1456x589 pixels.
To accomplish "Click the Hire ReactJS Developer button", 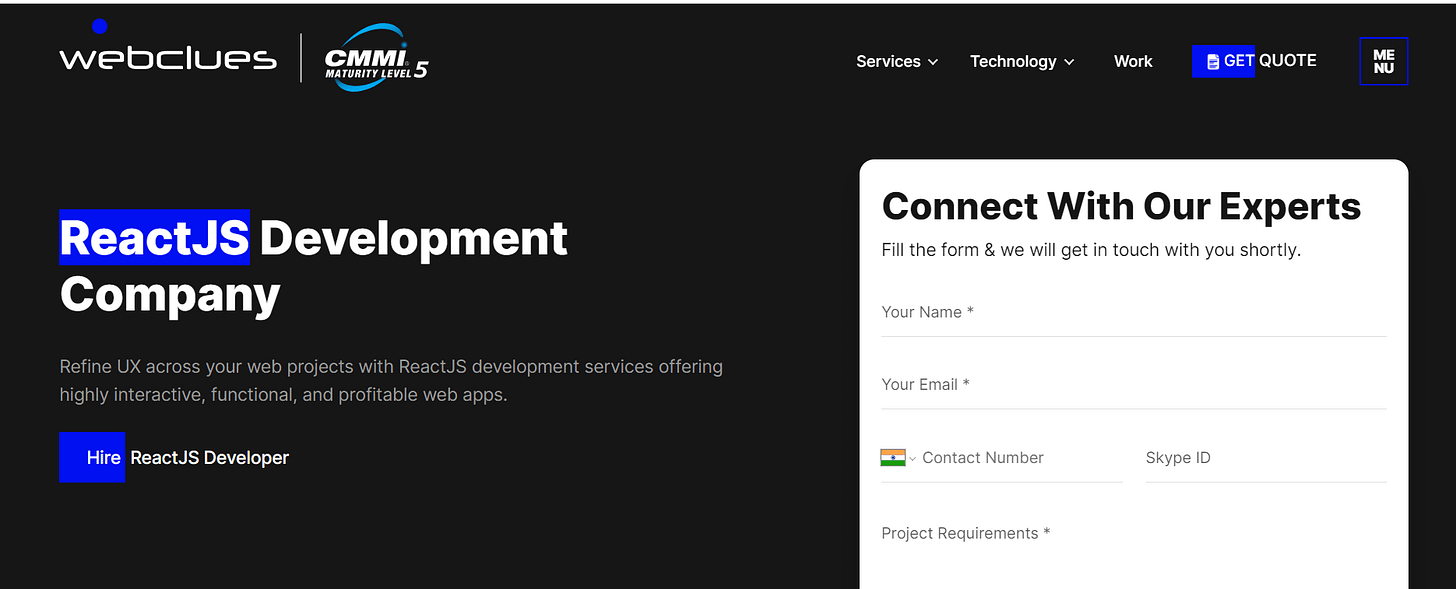I will (174, 457).
